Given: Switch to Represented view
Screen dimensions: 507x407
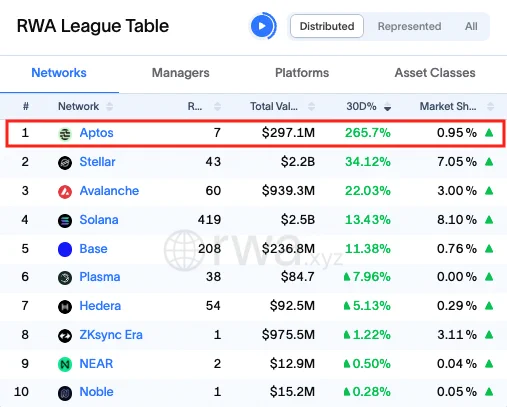Looking at the screenshot, I should [409, 26].
